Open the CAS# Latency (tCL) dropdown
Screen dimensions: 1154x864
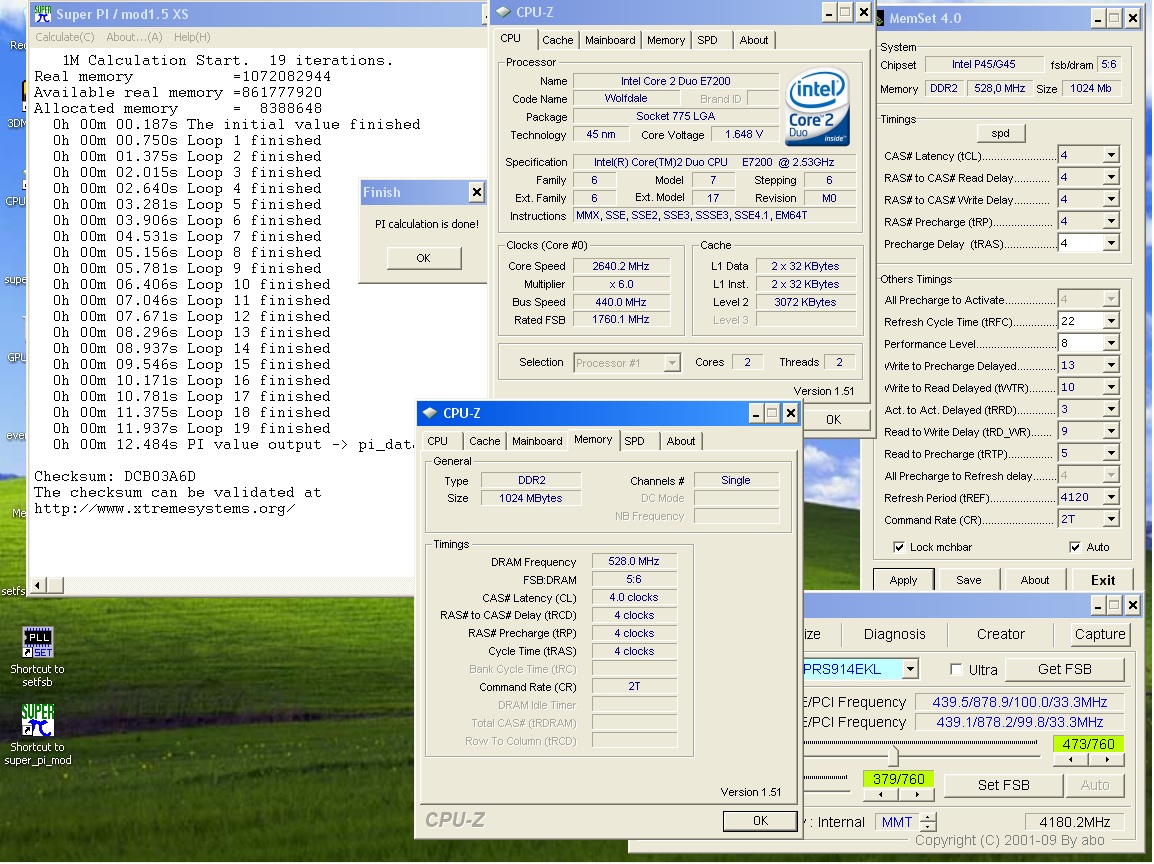1111,155
